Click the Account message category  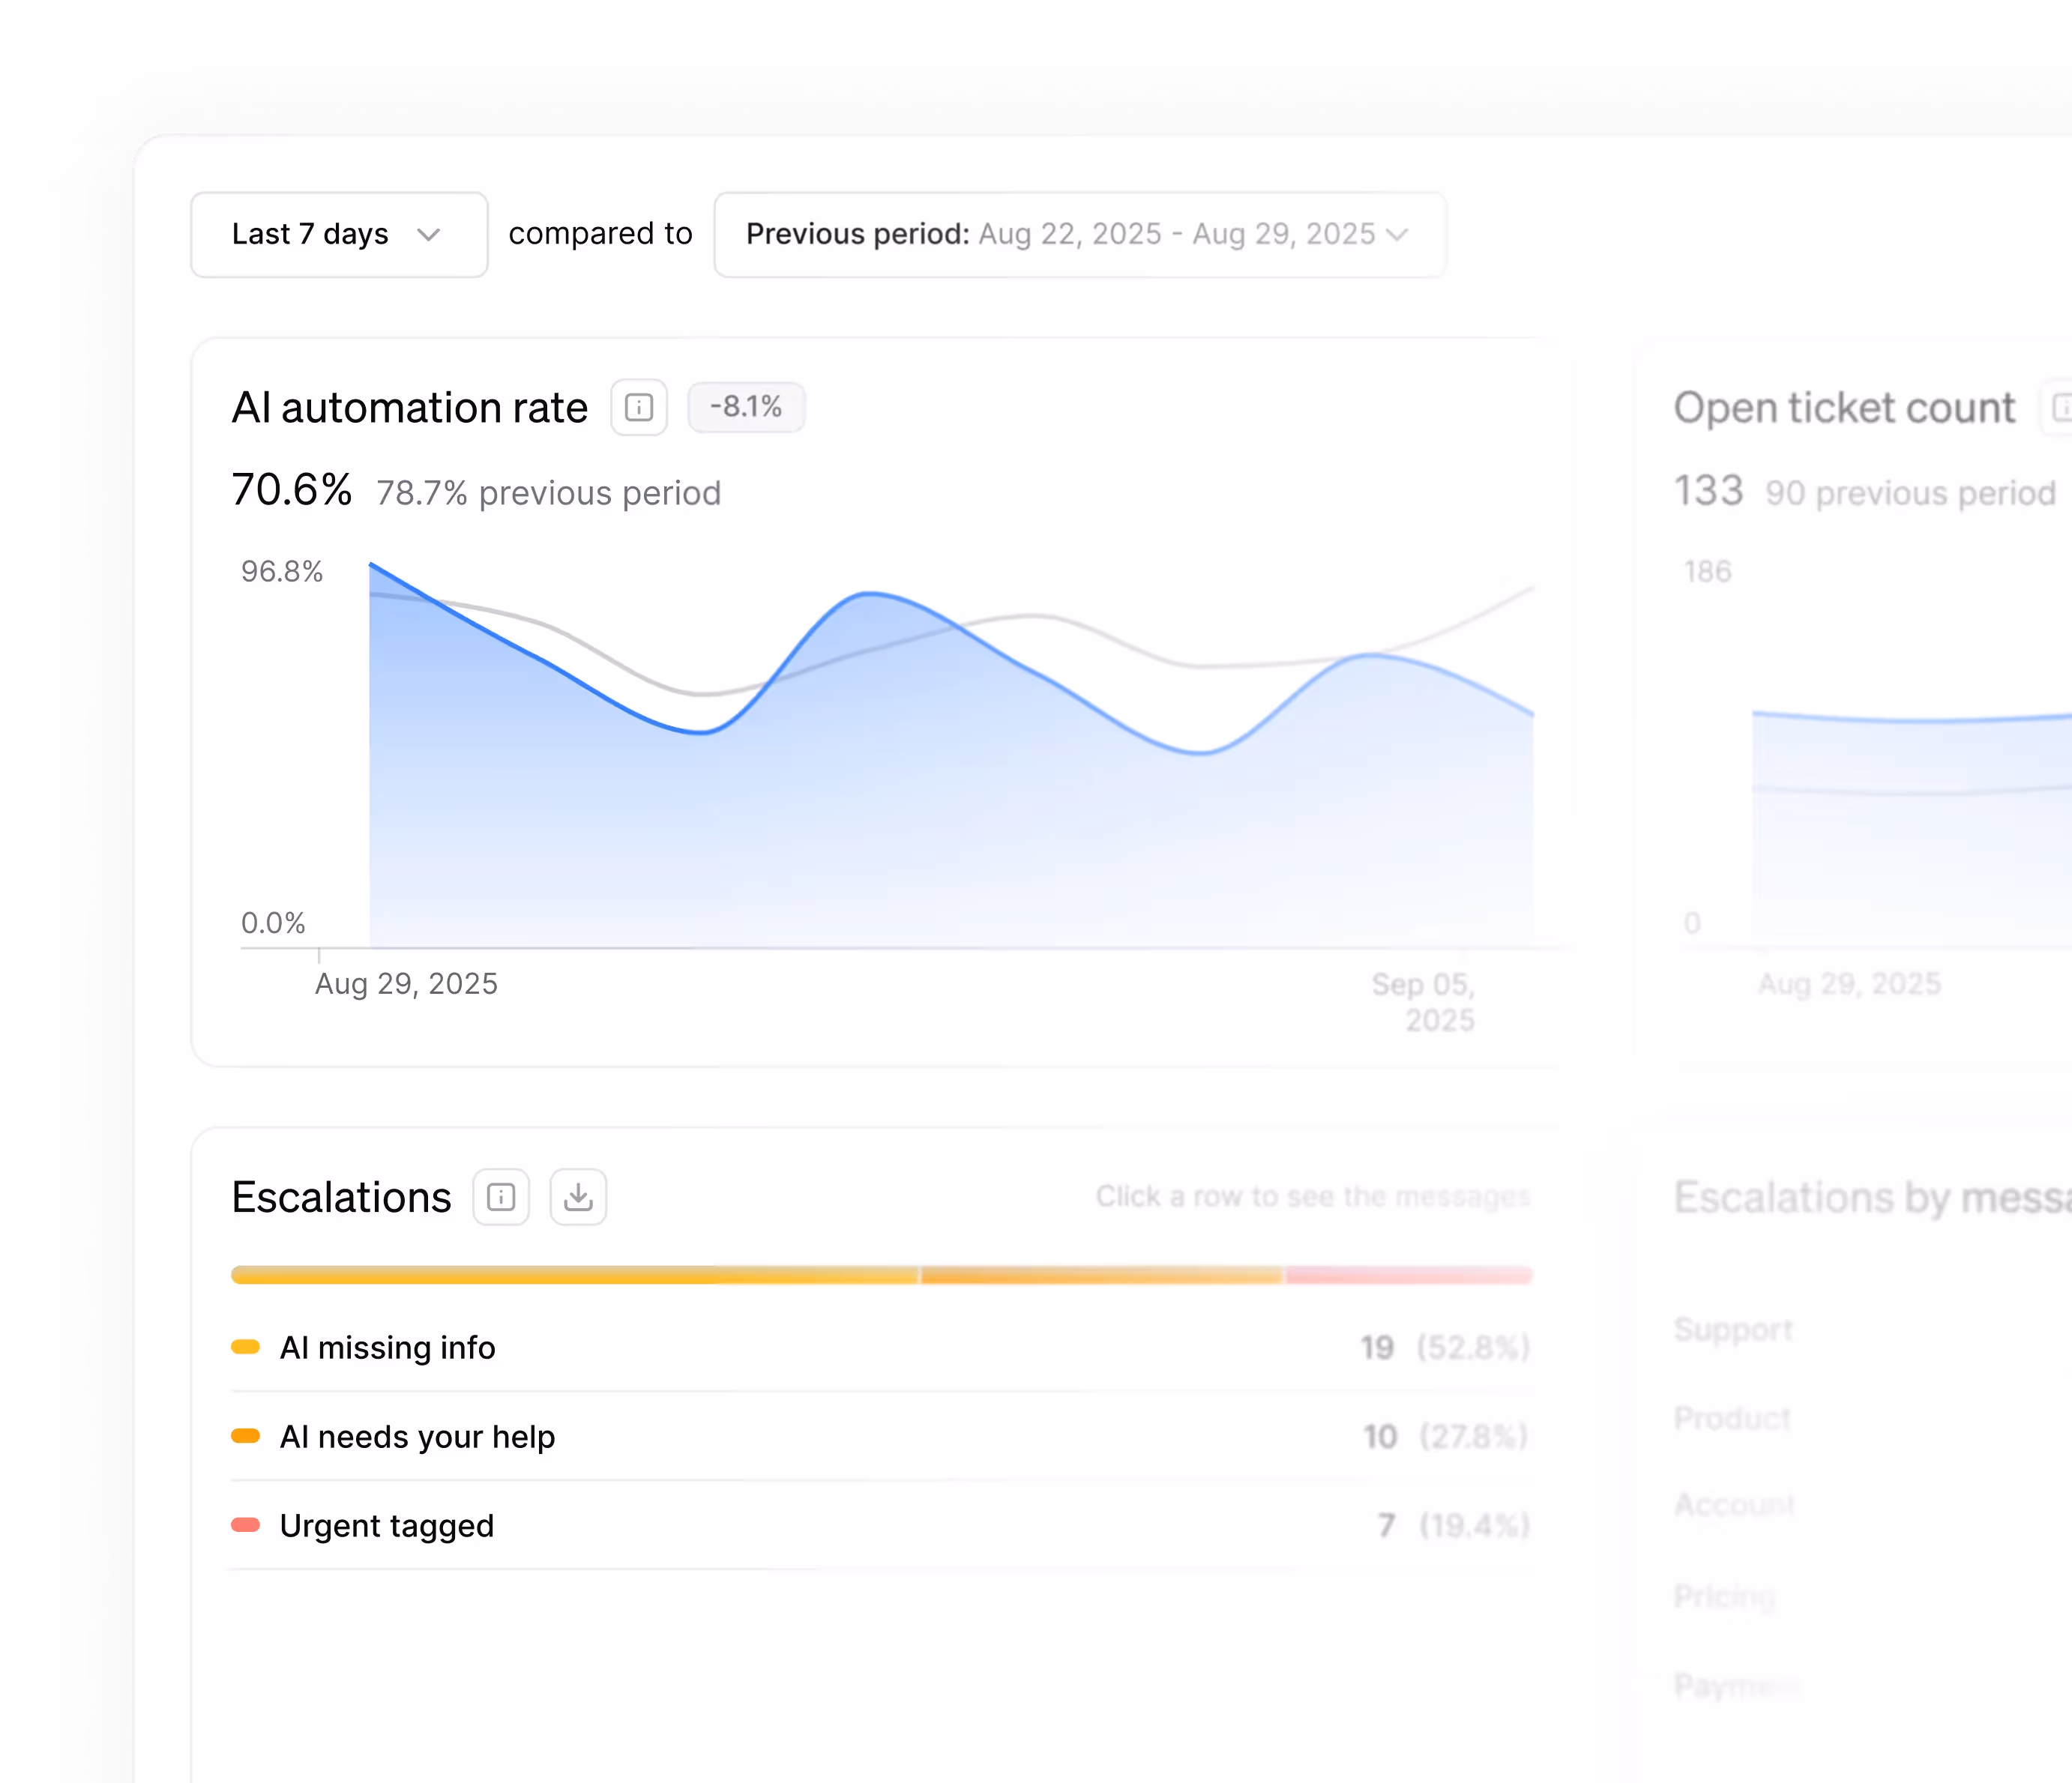pyautogui.click(x=1734, y=1504)
